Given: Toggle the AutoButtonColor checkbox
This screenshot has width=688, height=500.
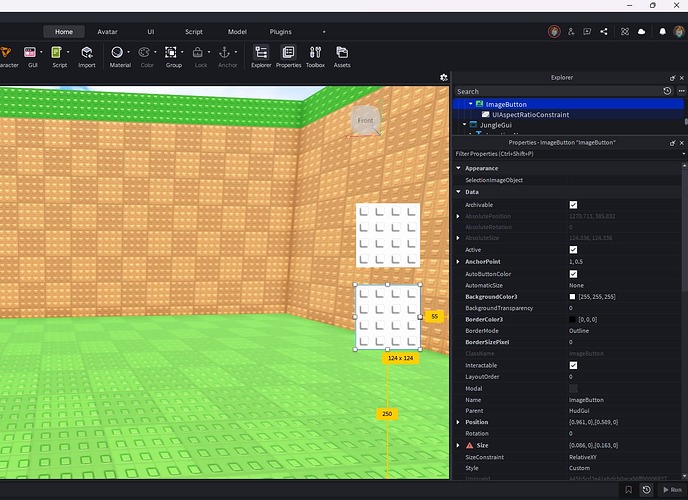Looking at the screenshot, I should pos(573,274).
